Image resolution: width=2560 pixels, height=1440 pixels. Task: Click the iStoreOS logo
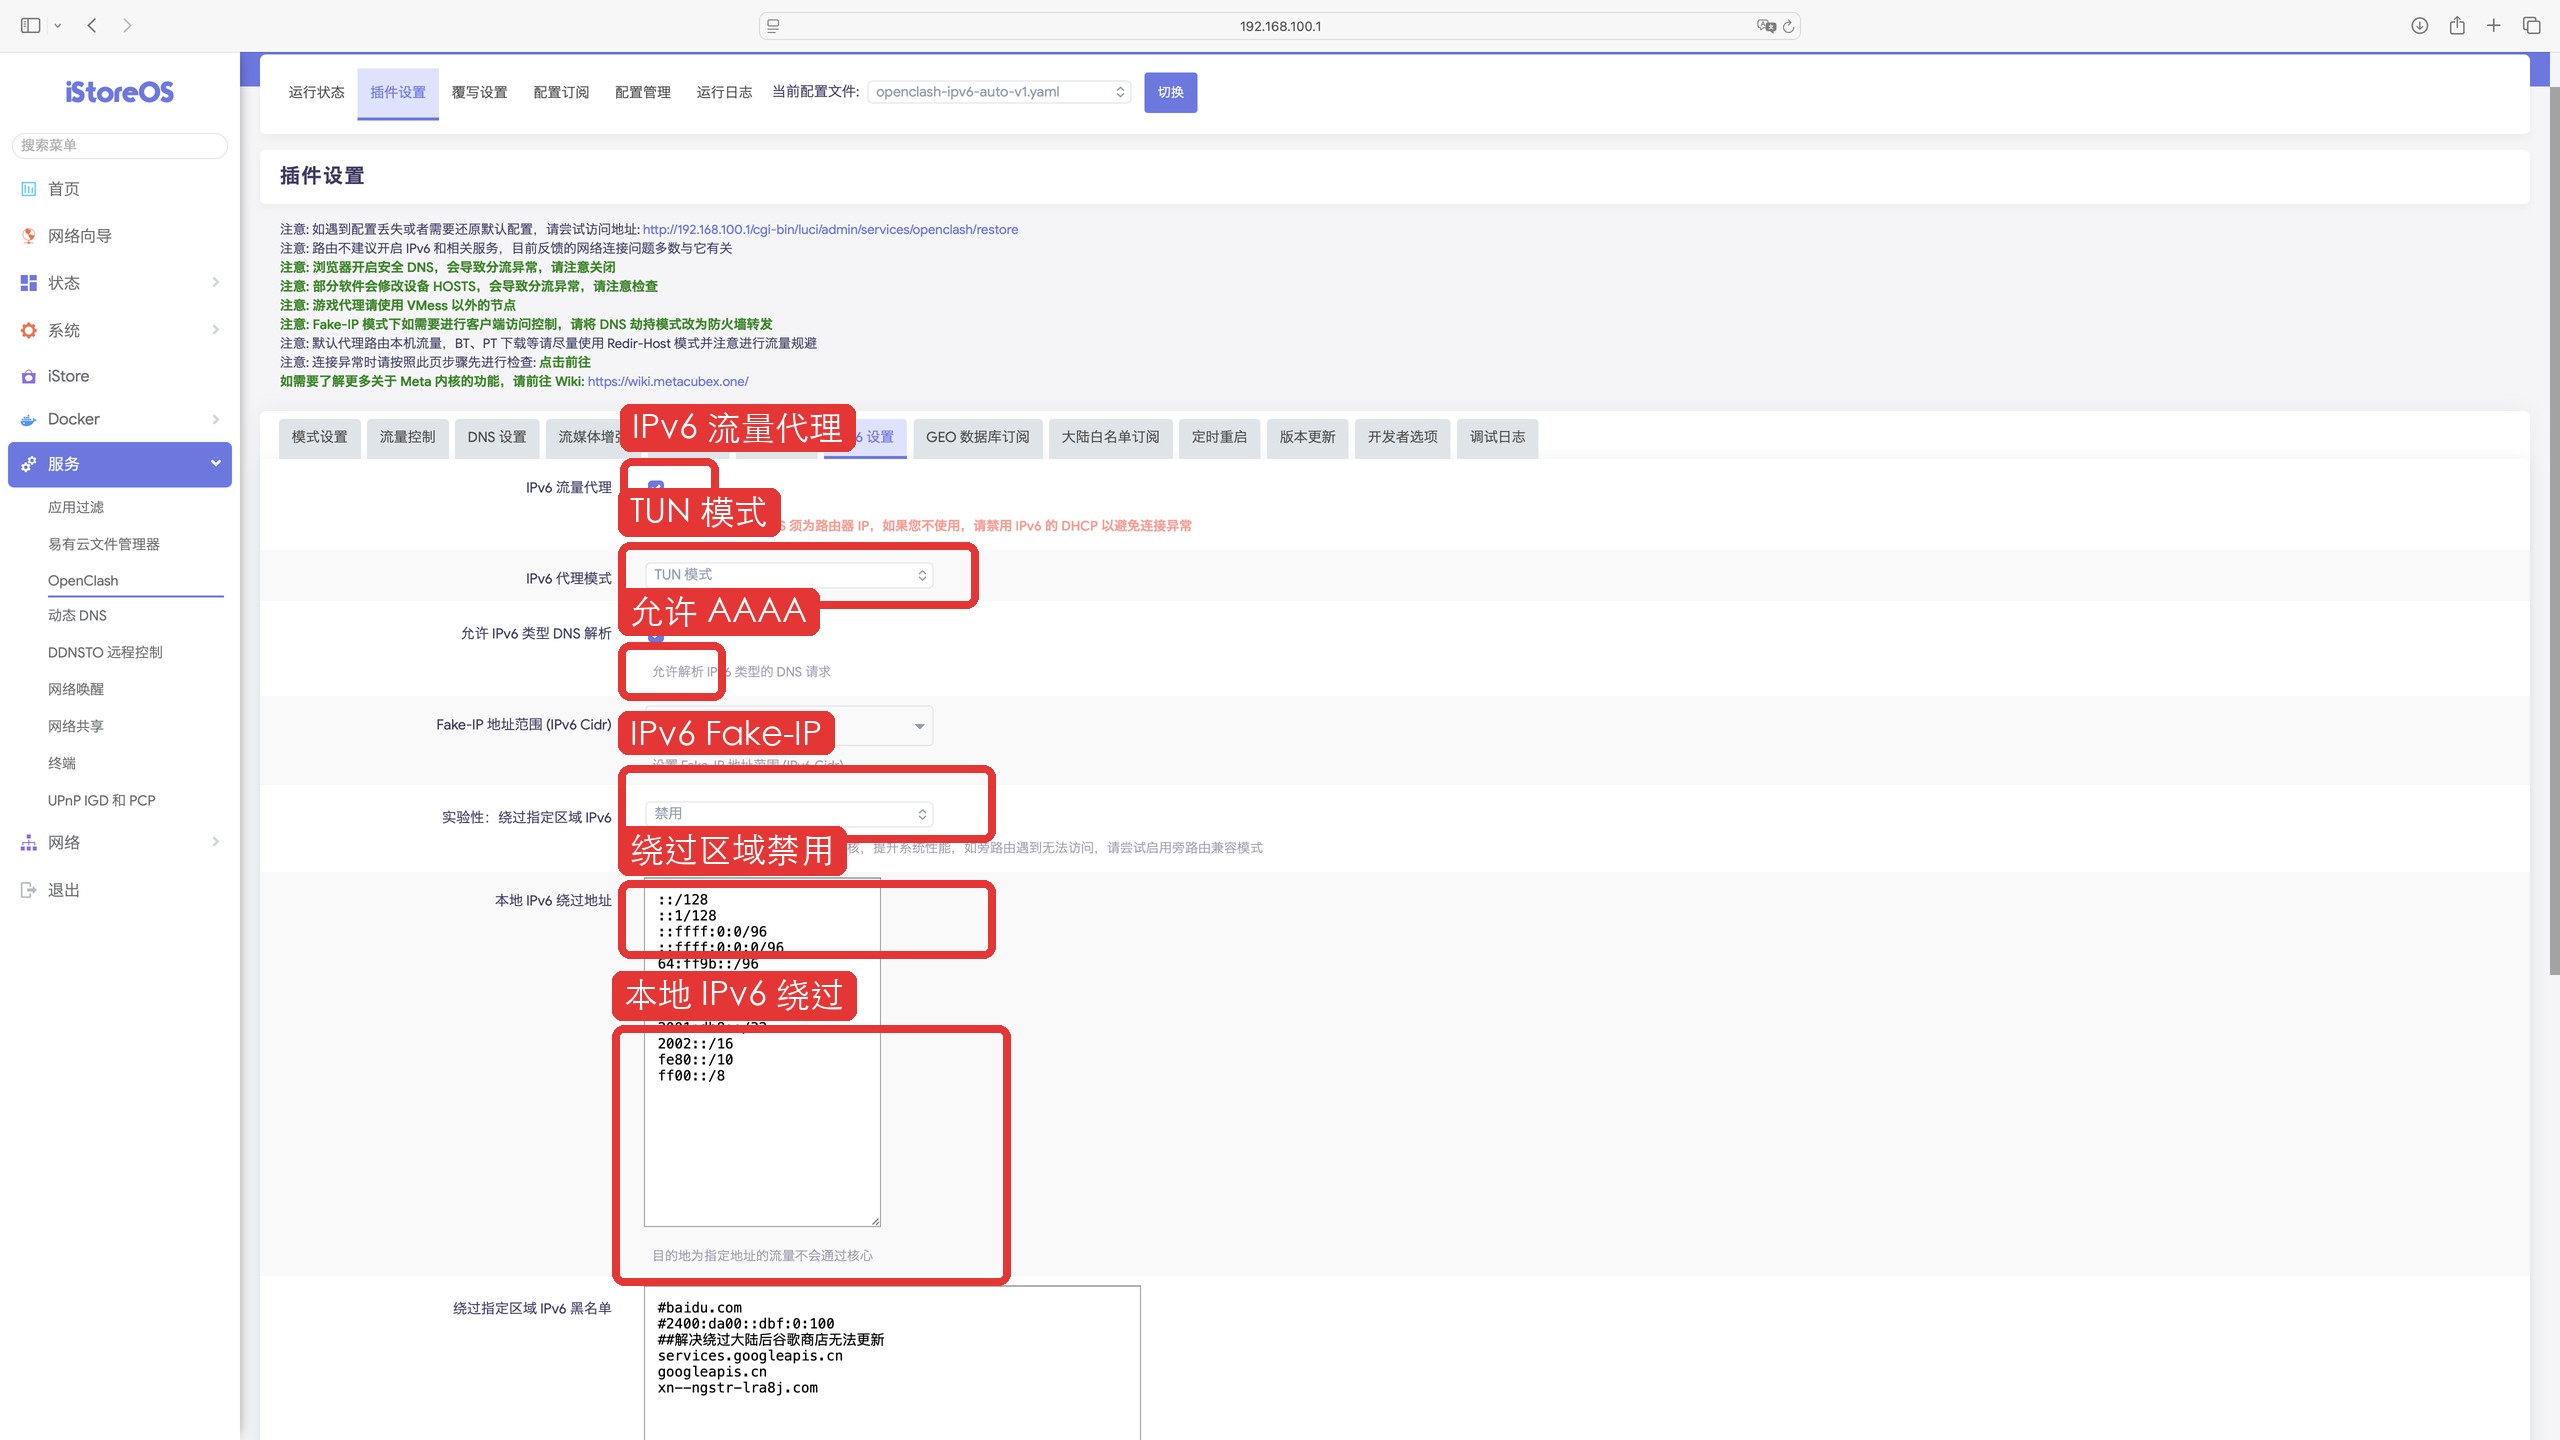click(x=119, y=92)
